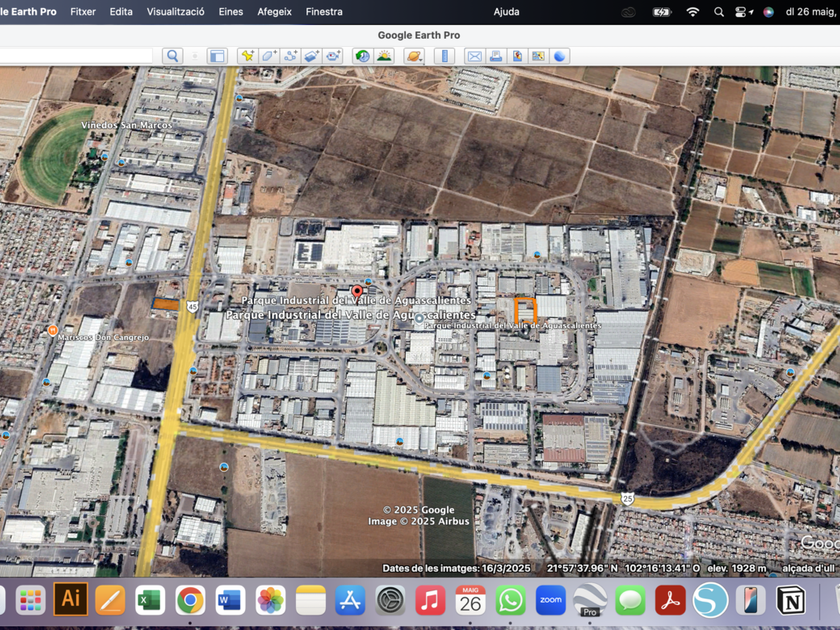Image resolution: width=840 pixels, height=630 pixels.
Task: Click the search magnifier button
Action: 173,56
